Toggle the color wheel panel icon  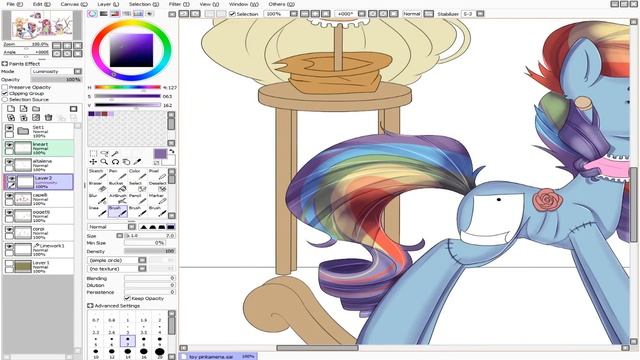click(93, 13)
